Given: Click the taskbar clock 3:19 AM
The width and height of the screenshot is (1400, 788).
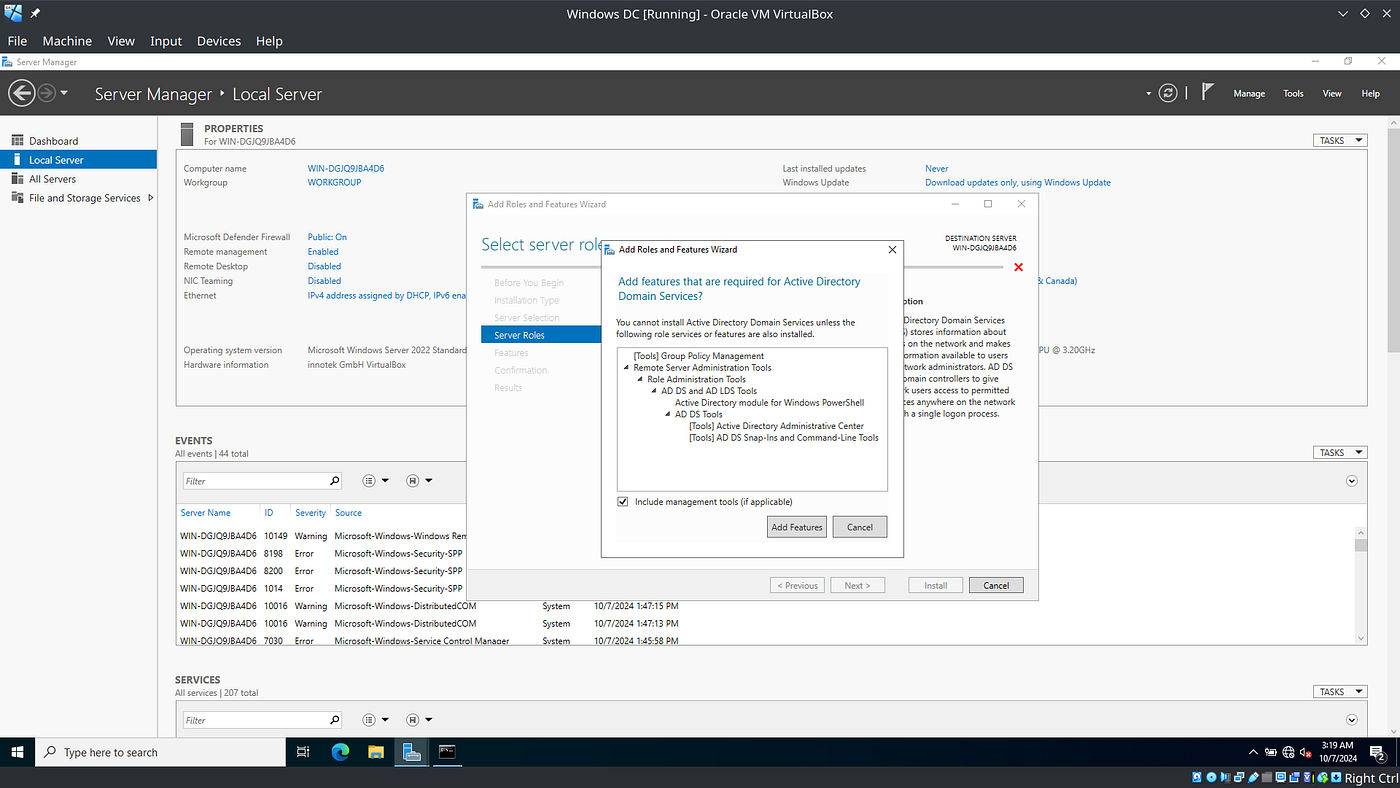Looking at the screenshot, I should pyautogui.click(x=1337, y=745).
